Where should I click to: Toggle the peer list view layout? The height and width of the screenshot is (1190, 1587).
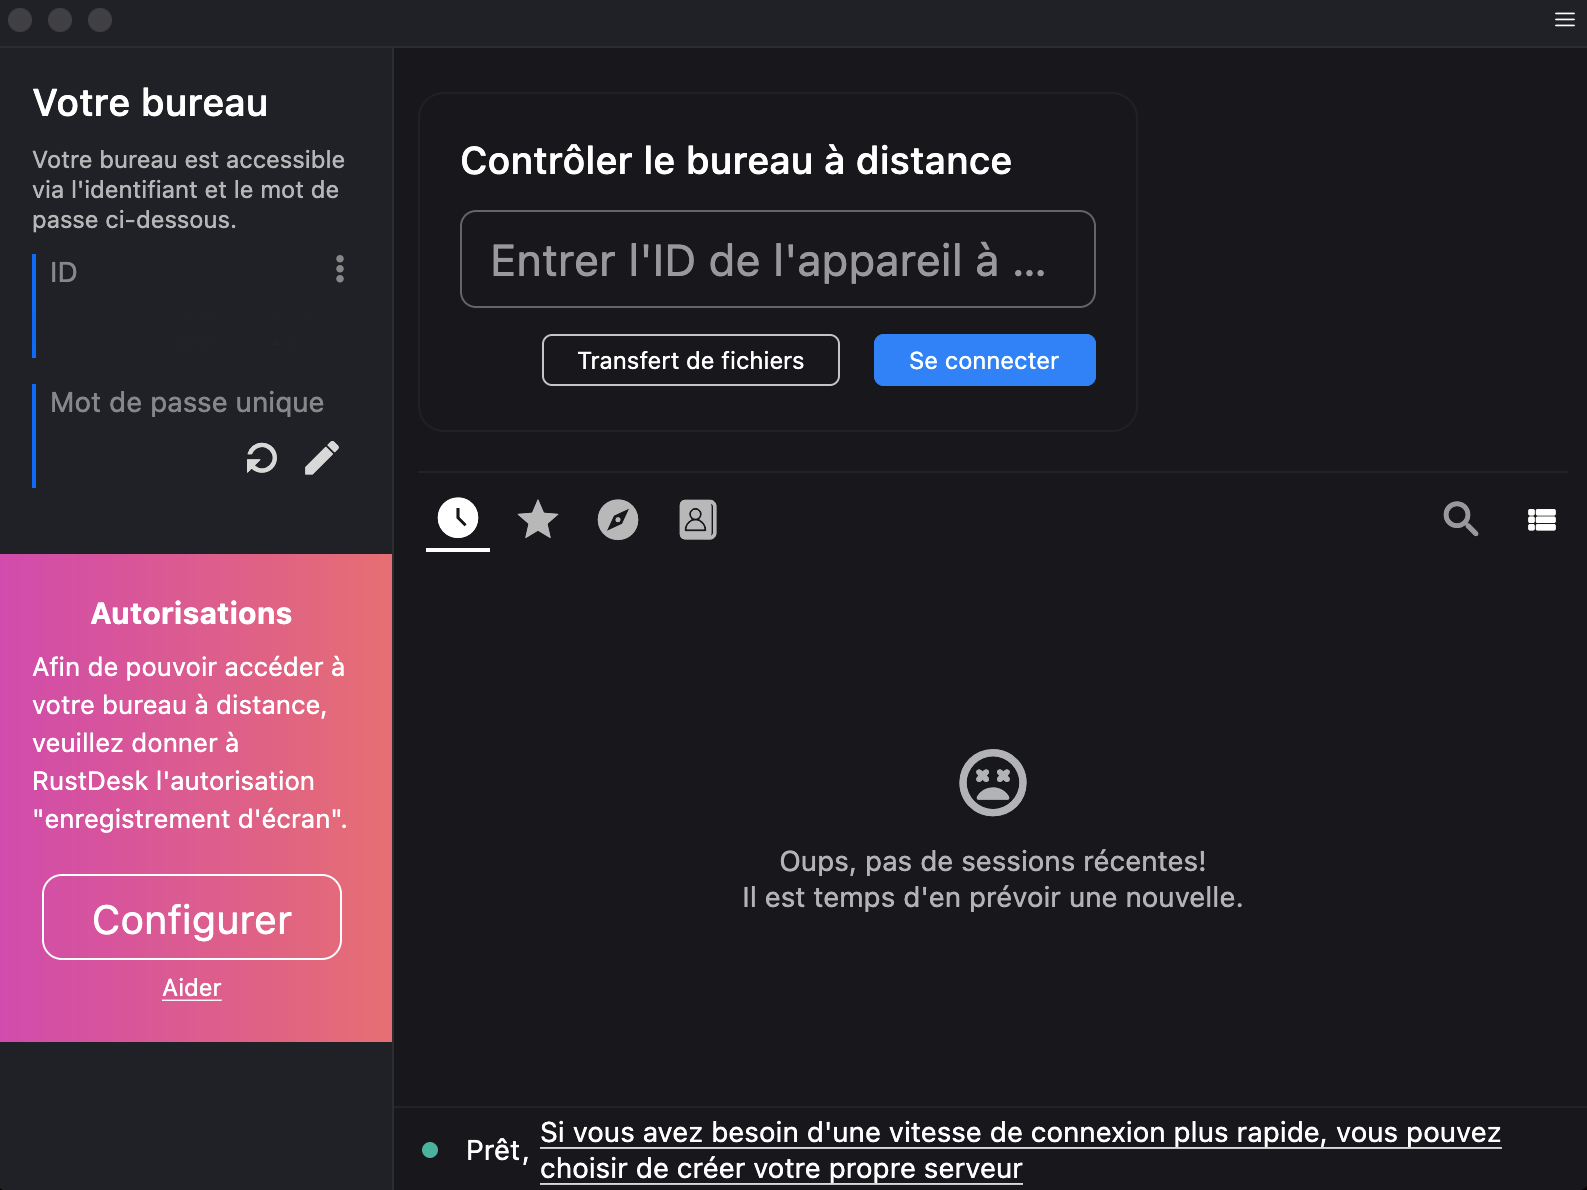(1541, 520)
